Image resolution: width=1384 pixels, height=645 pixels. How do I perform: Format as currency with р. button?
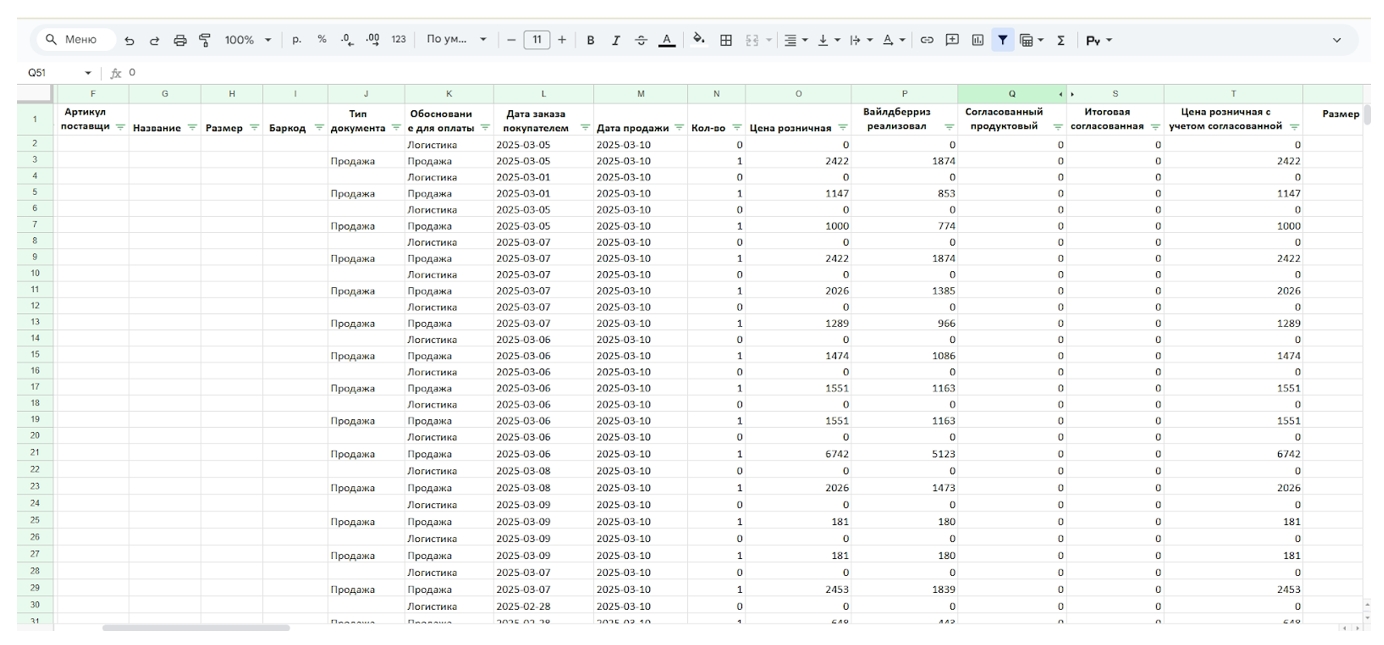297,40
